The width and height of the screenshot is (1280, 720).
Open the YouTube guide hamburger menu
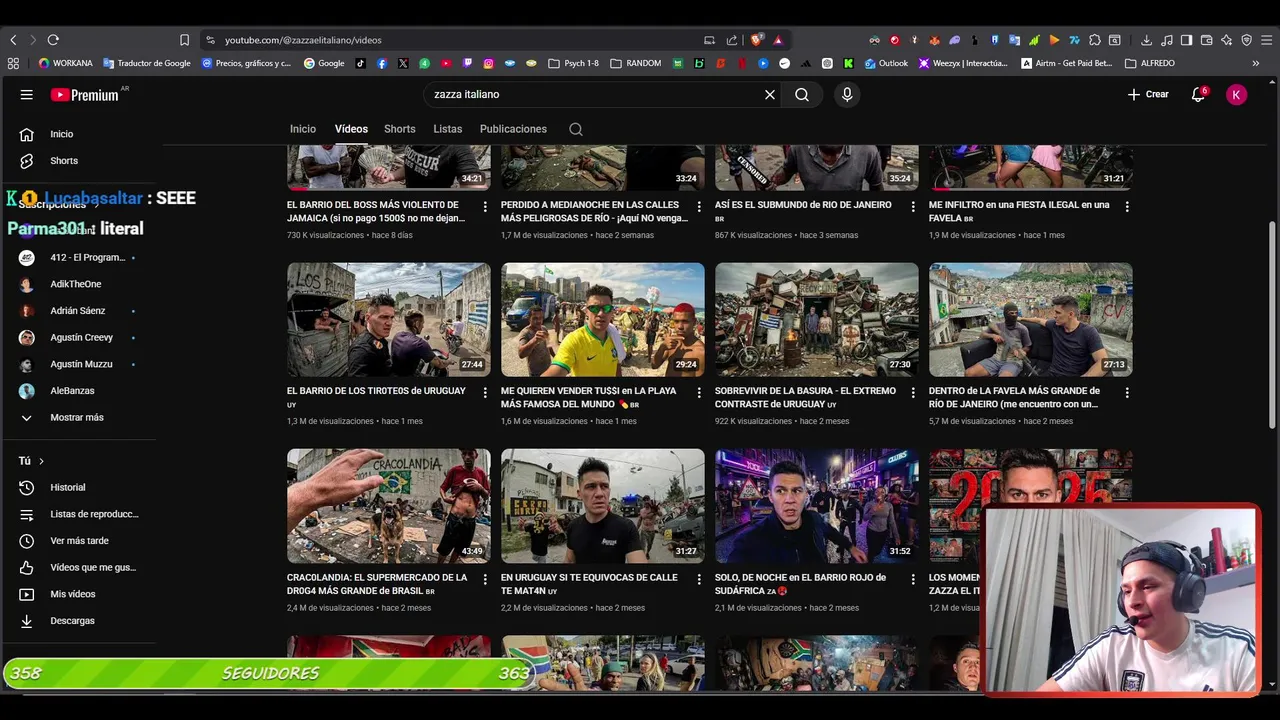tap(27, 95)
